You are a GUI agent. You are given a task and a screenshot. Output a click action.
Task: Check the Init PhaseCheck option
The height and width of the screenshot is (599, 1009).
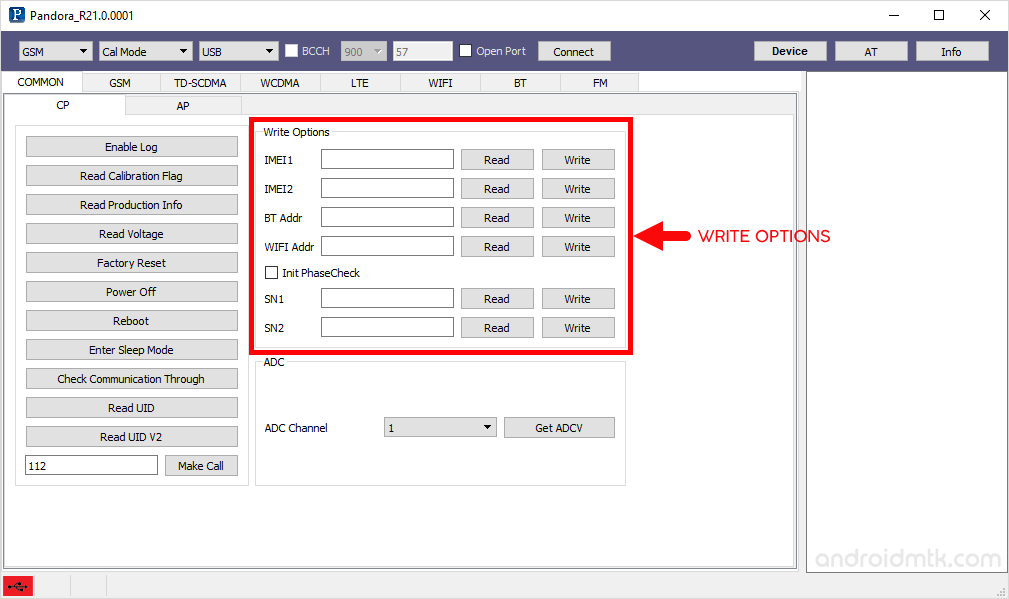click(271, 272)
